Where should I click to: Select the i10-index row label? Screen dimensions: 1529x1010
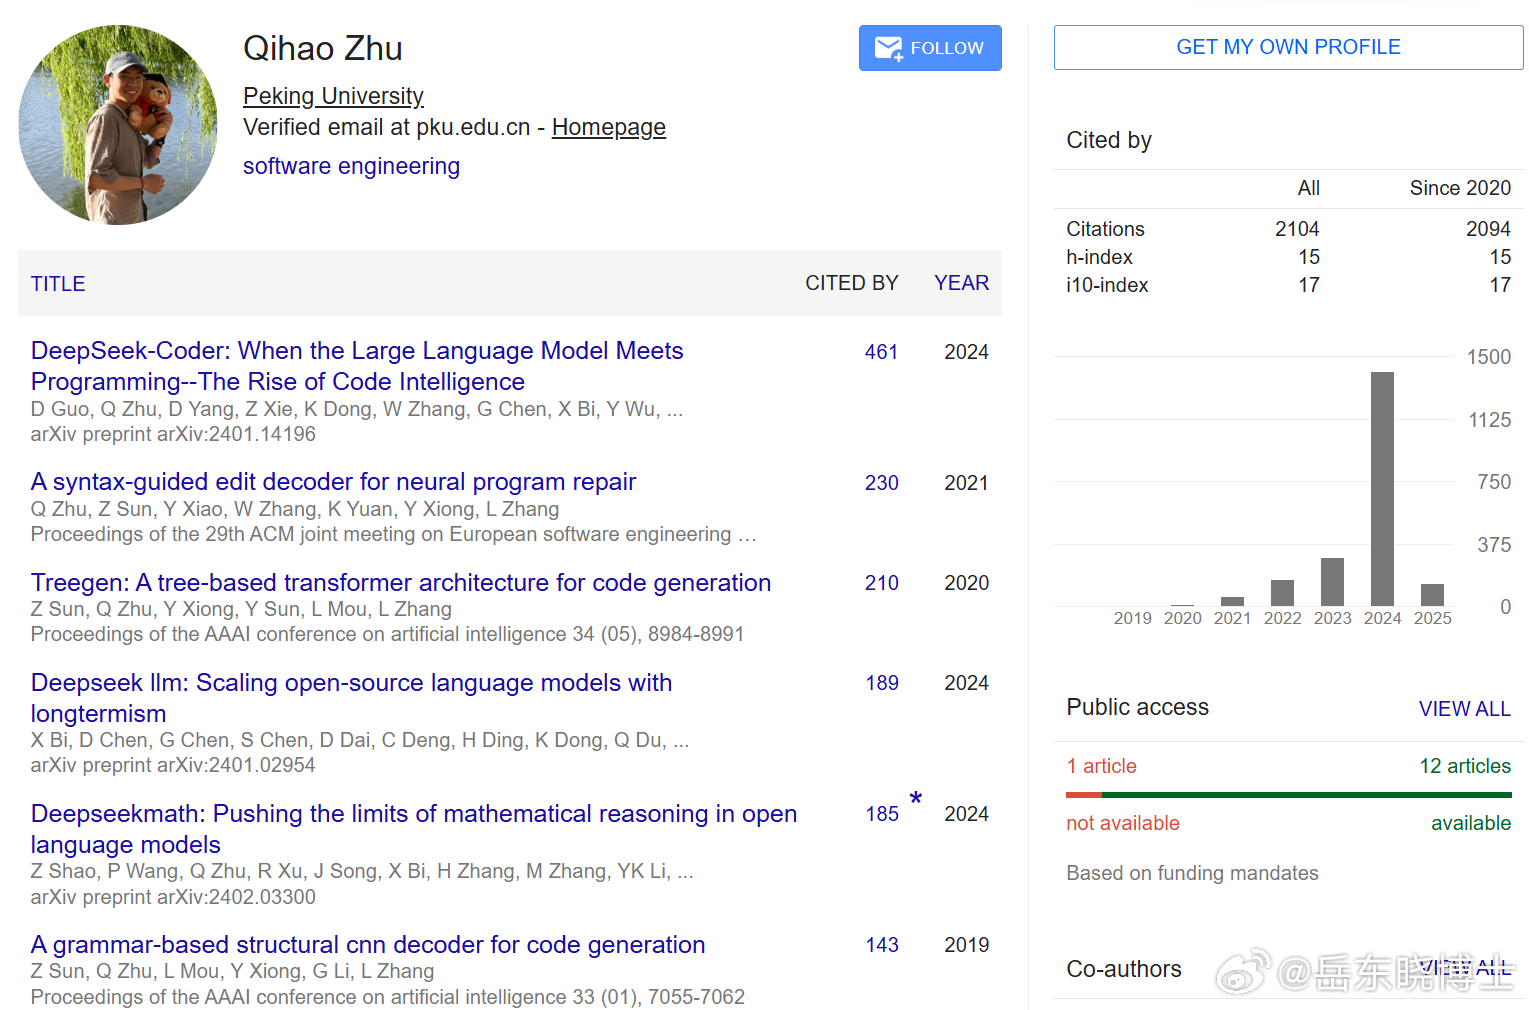(1107, 285)
